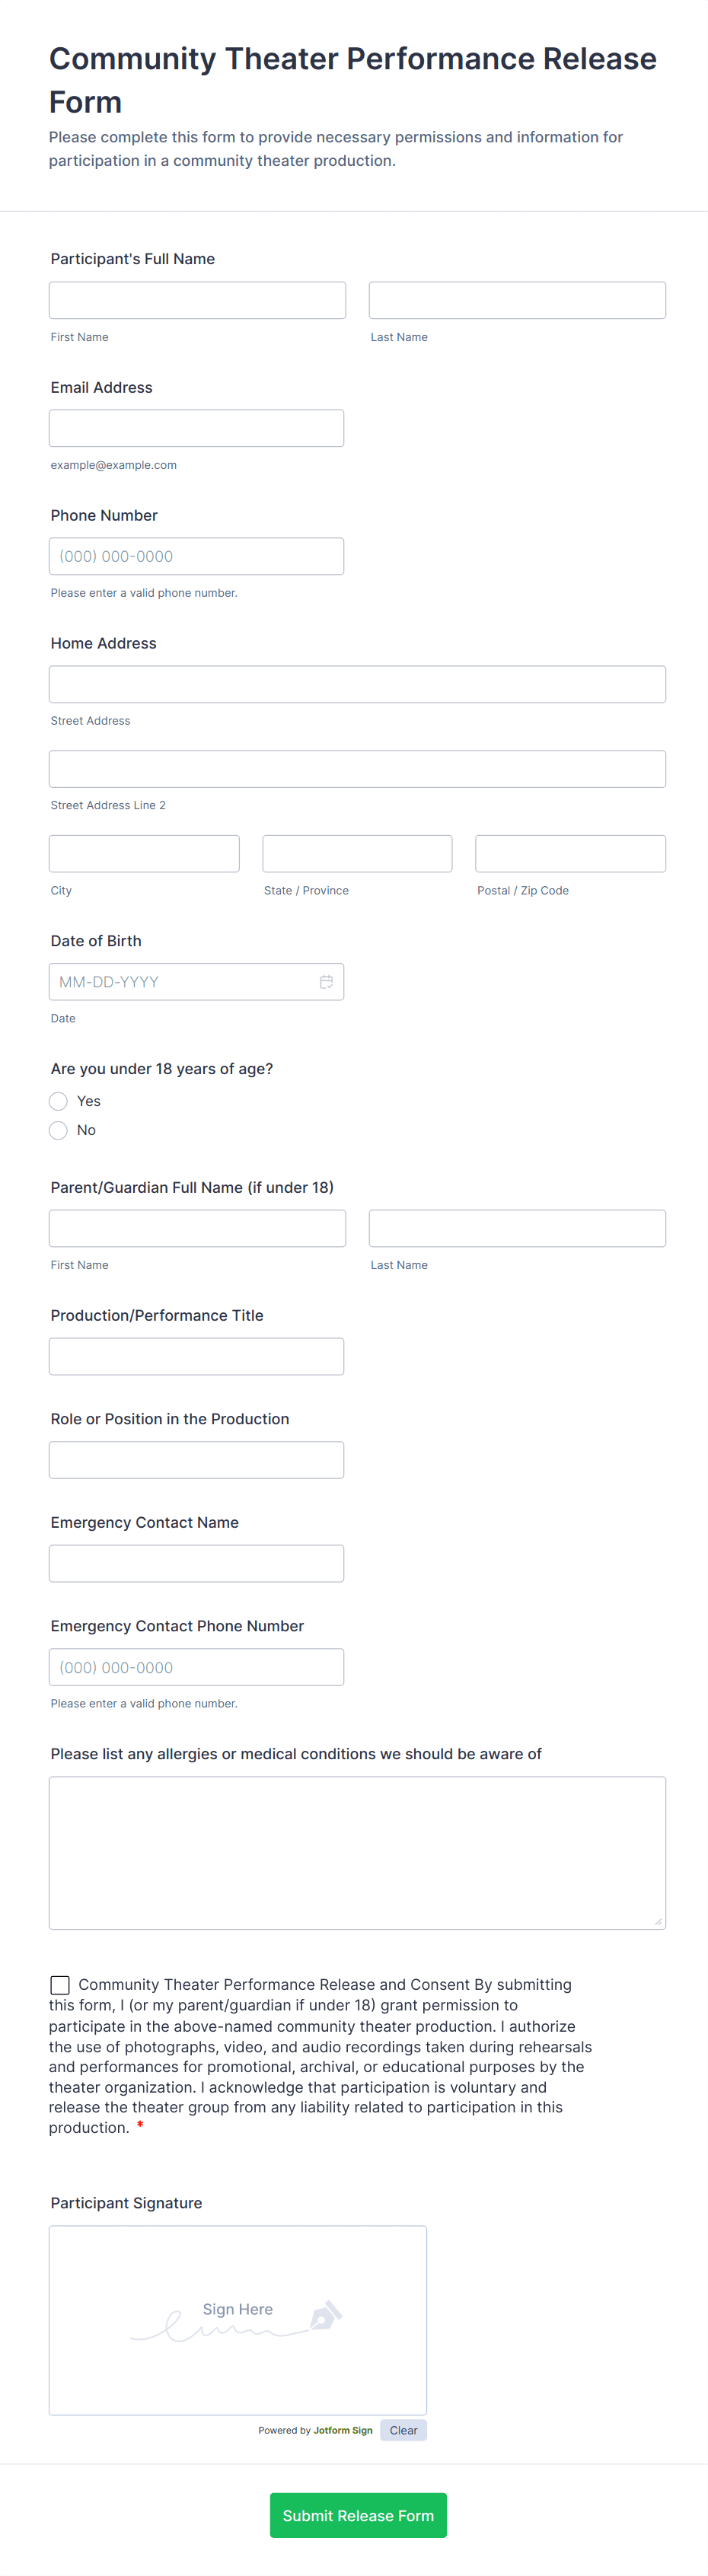Focus the Email Address input
Image resolution: width=708 pixels, height=2576 pixels.
(x=196, y=428)
